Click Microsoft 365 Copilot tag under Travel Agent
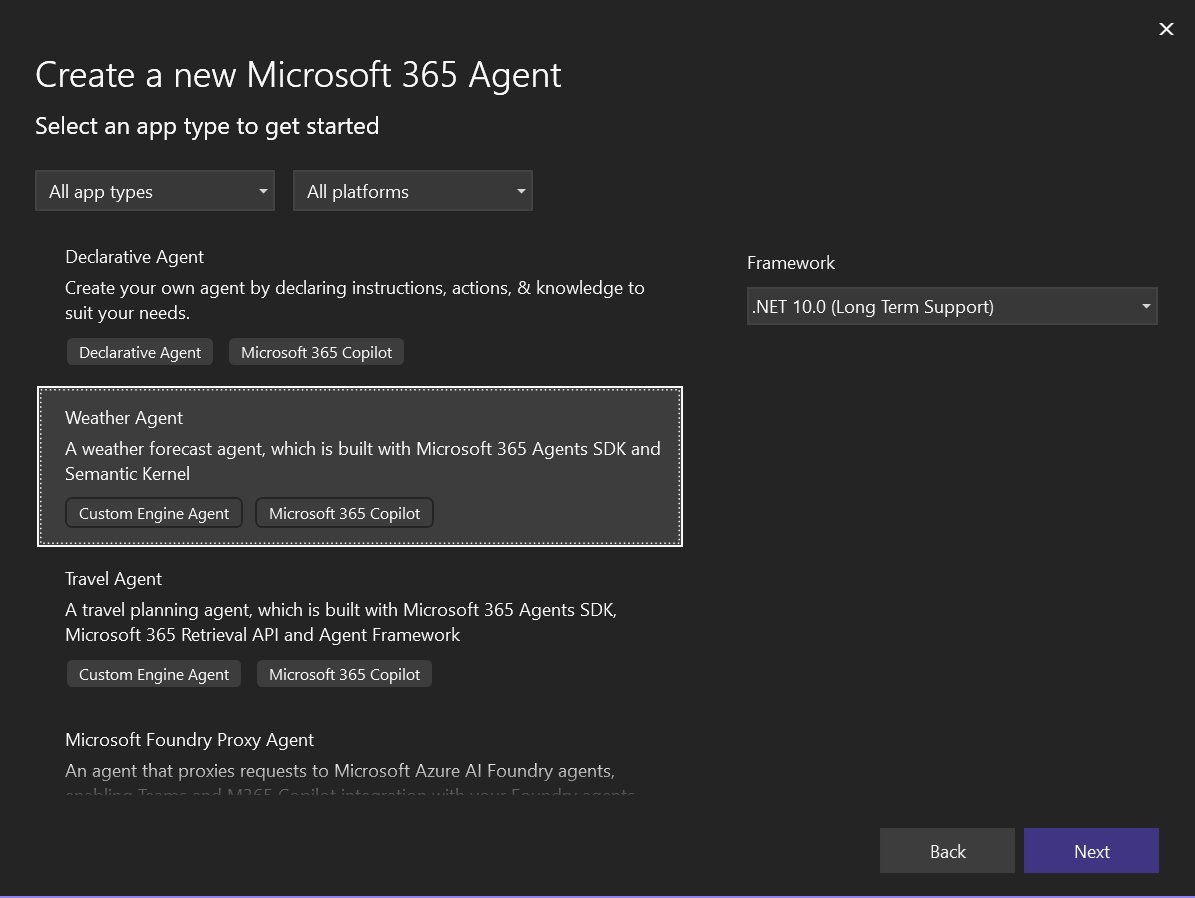This screenshot has height=898, width=1195. 344,674
